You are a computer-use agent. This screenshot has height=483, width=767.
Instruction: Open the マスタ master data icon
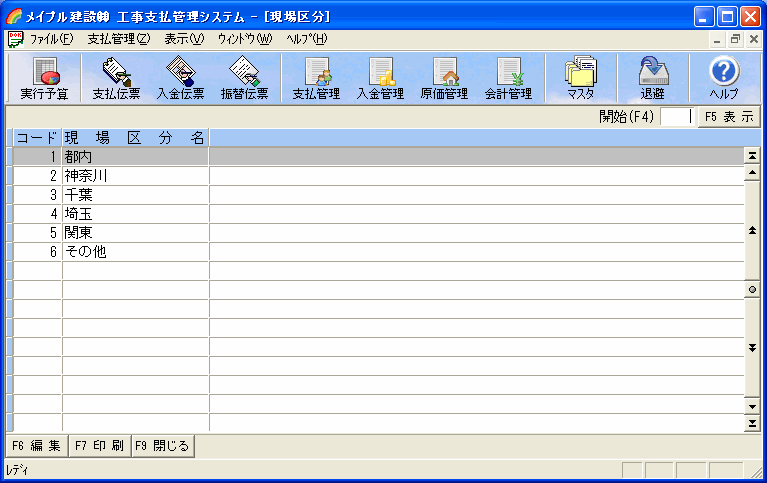tap(580, 78)
